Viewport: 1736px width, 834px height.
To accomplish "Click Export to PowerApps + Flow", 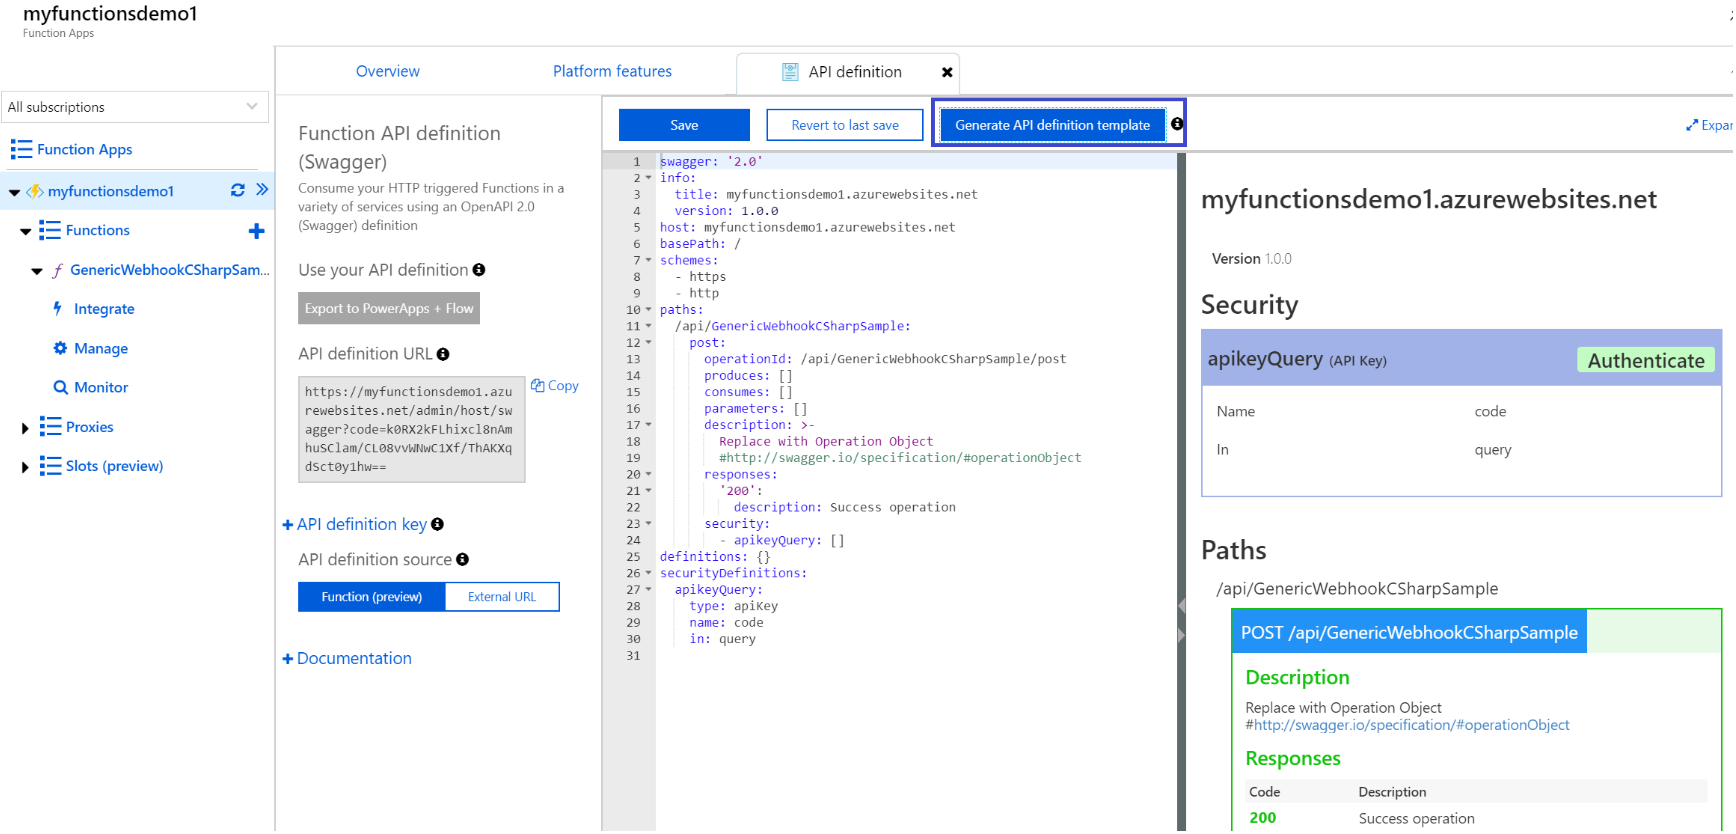I will point(389,308).
